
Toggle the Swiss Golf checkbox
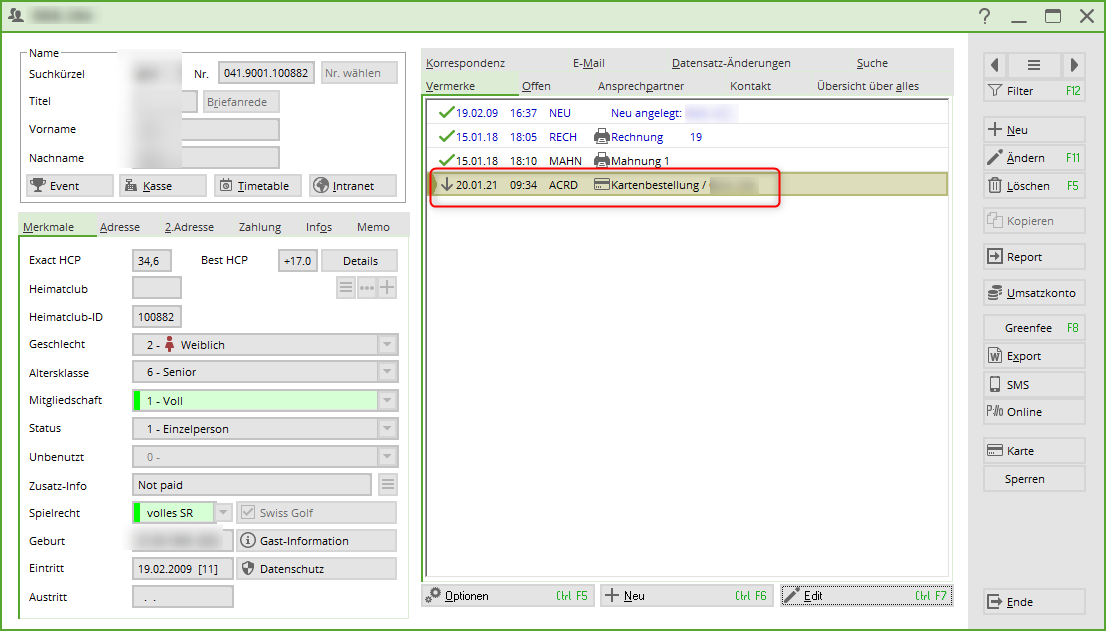tap(247, 513)
